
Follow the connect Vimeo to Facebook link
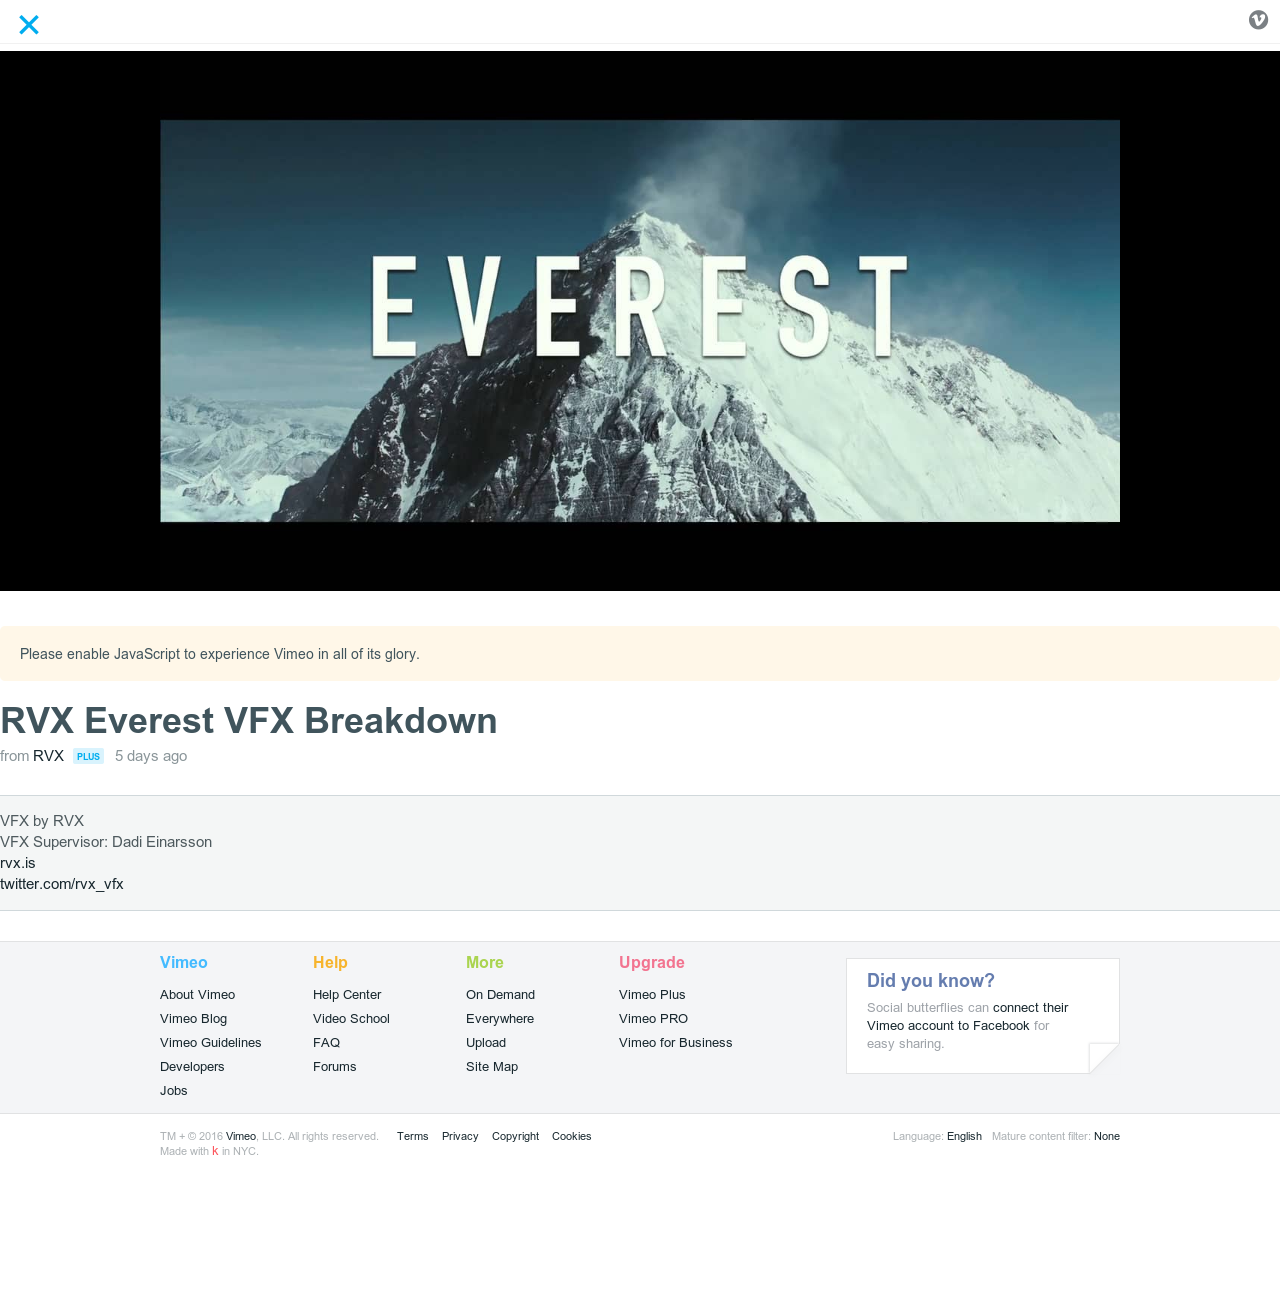click(x=968, y=1017)
